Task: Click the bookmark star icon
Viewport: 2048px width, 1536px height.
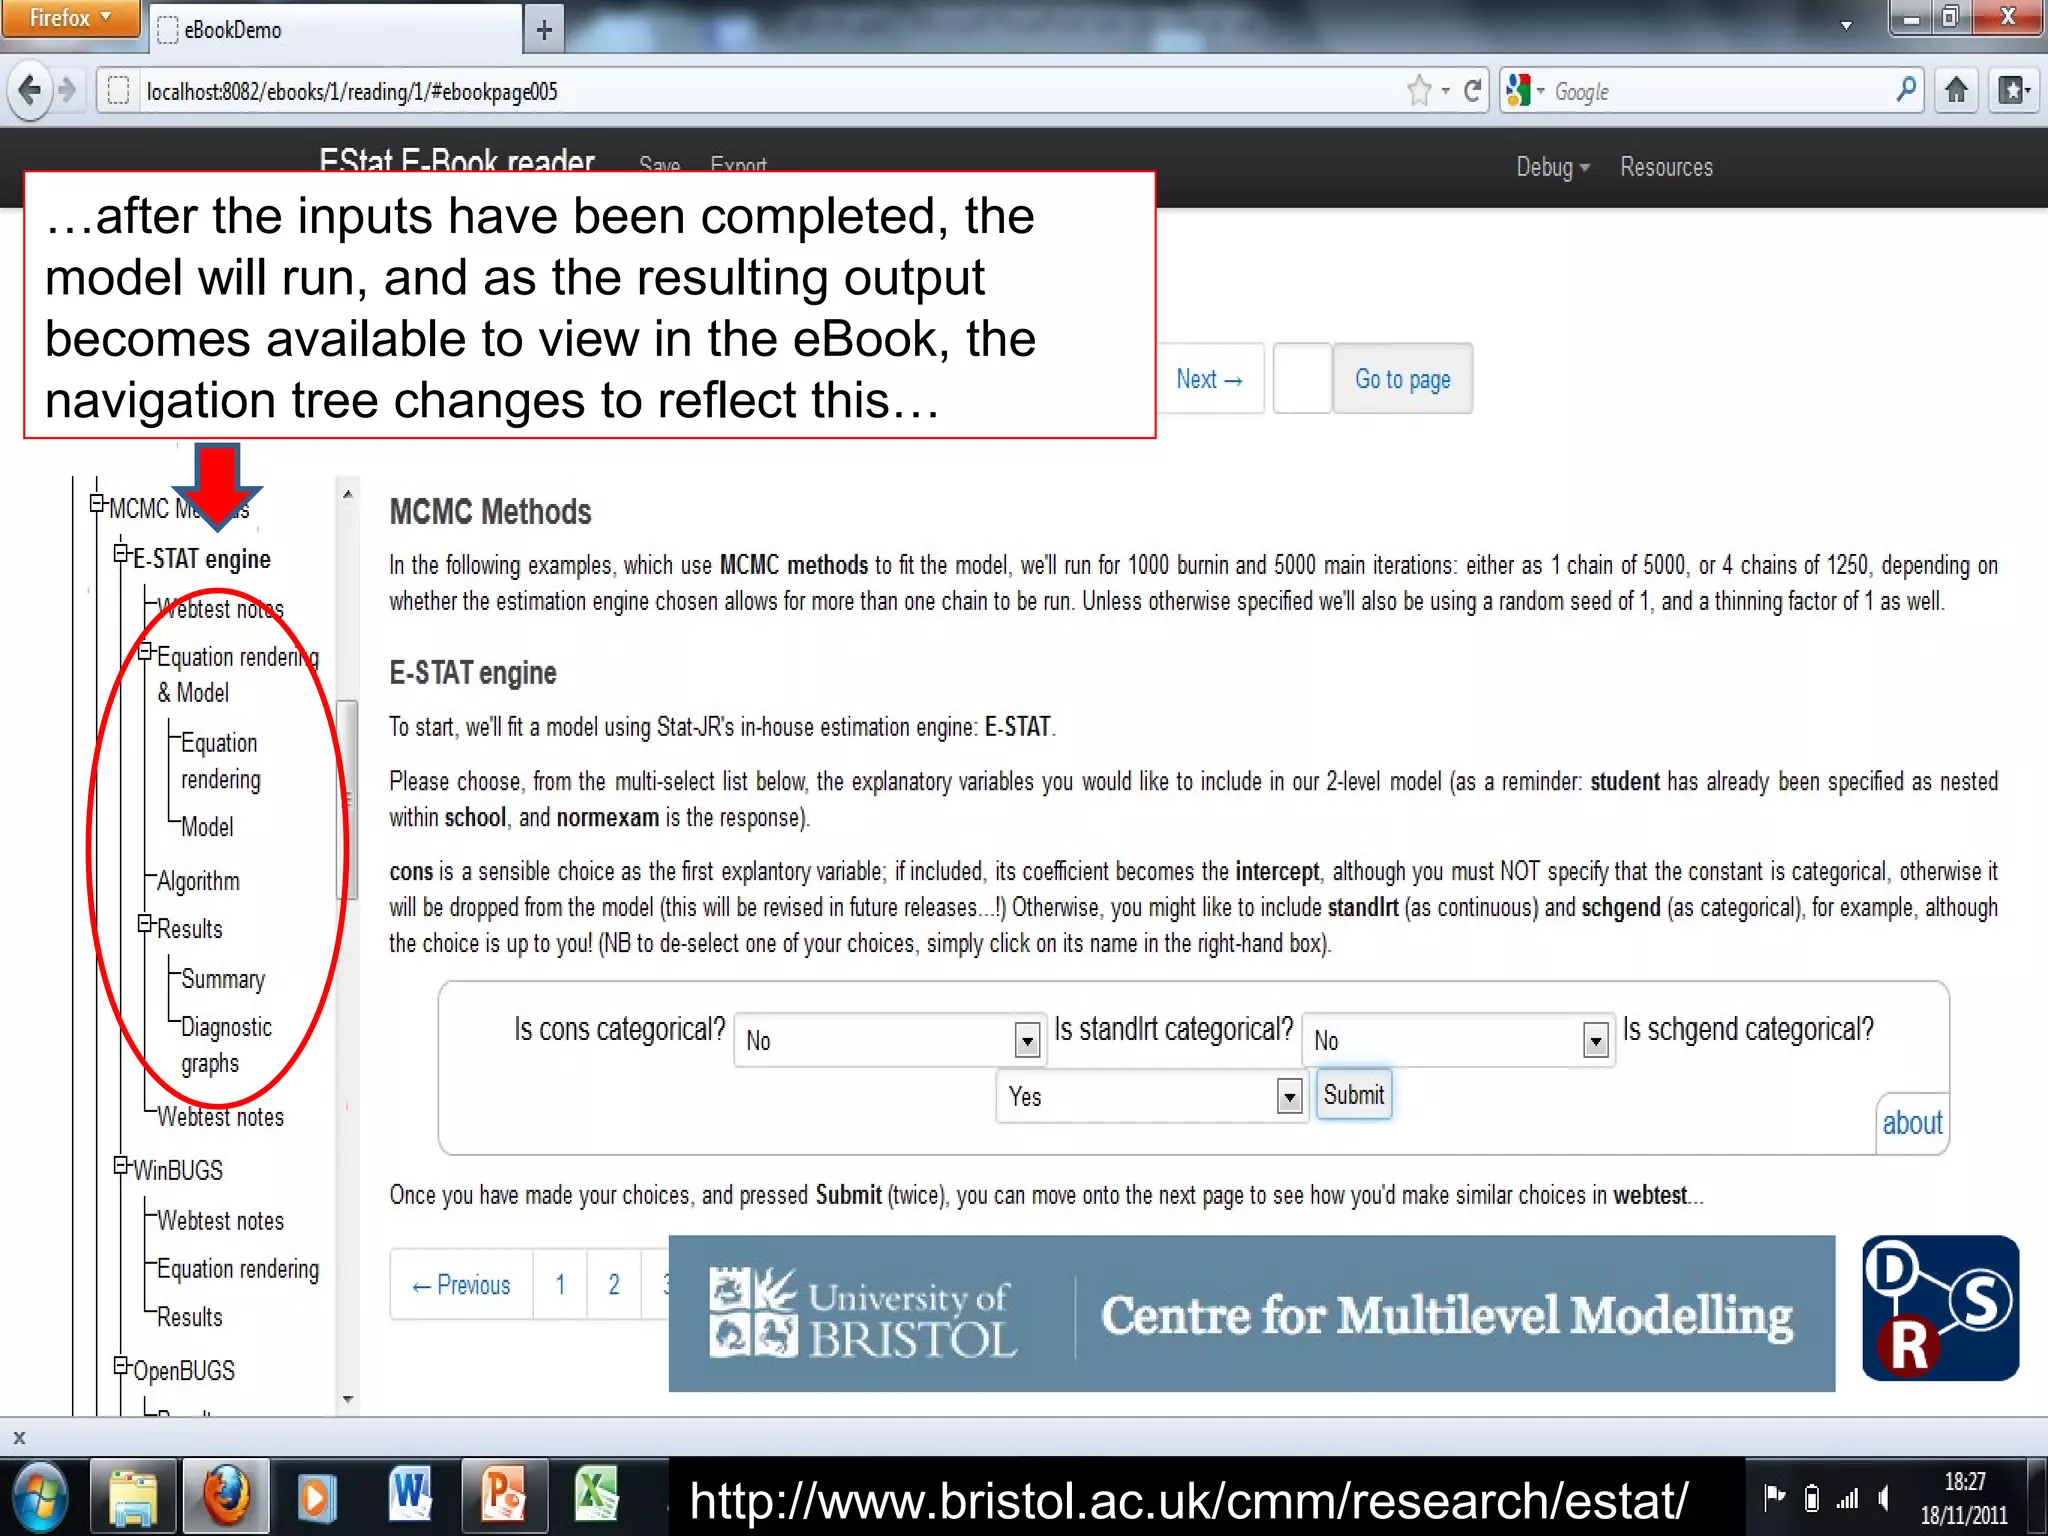Action: click(x=1418, y=91)
